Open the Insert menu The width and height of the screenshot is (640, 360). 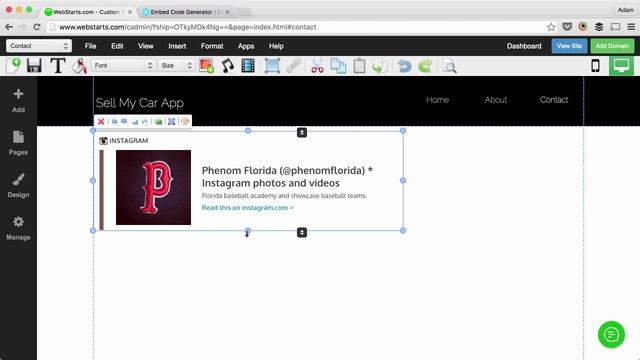[x=177, y=46]
